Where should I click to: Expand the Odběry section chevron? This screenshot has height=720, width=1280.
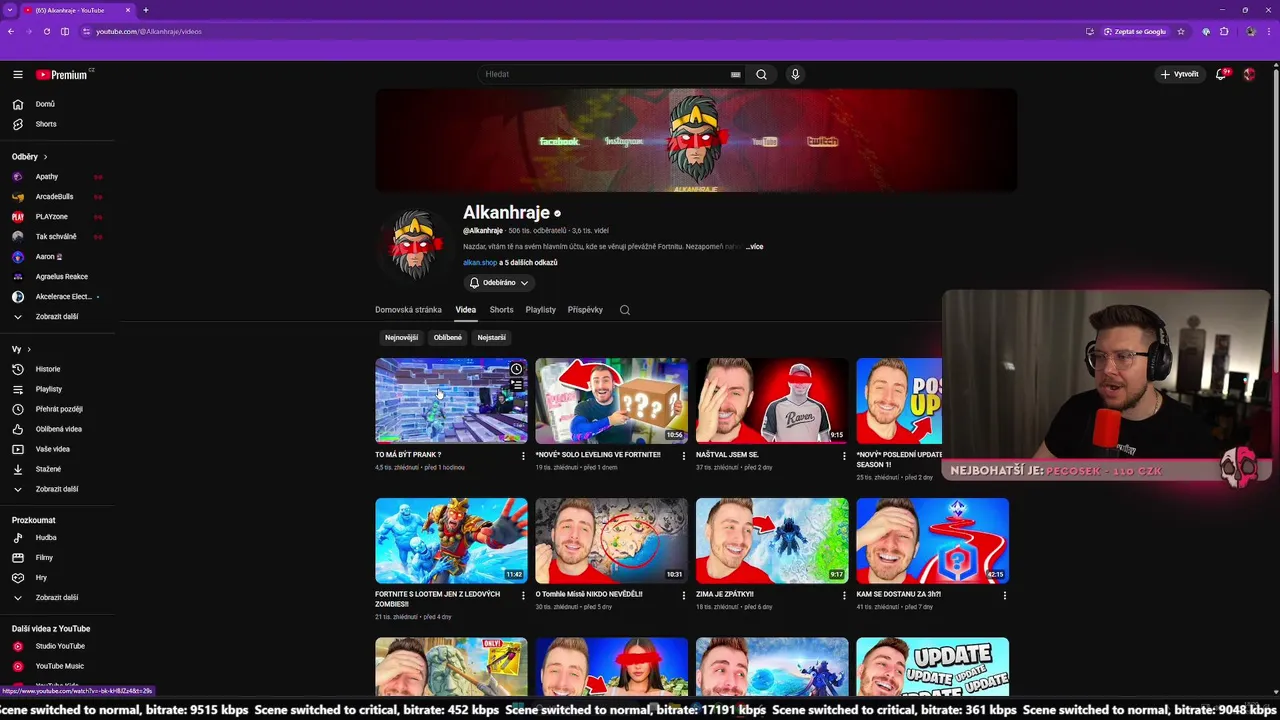point(45,157)
